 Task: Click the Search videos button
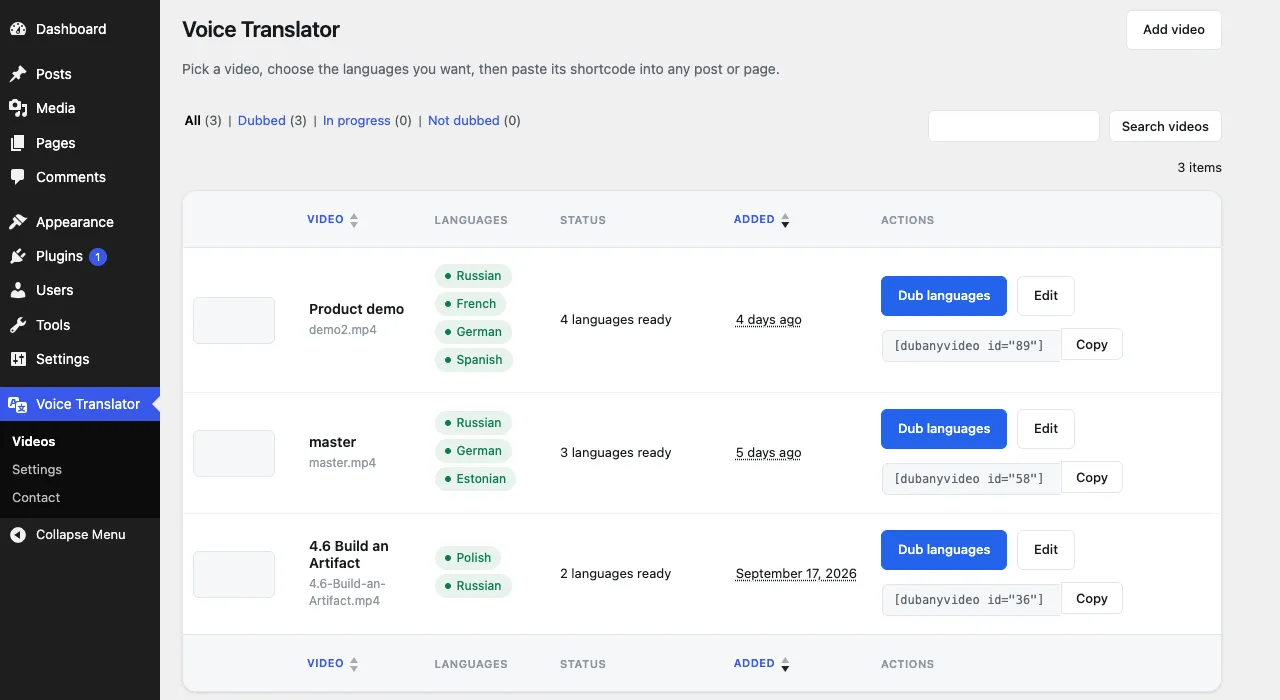[1165, 126]
